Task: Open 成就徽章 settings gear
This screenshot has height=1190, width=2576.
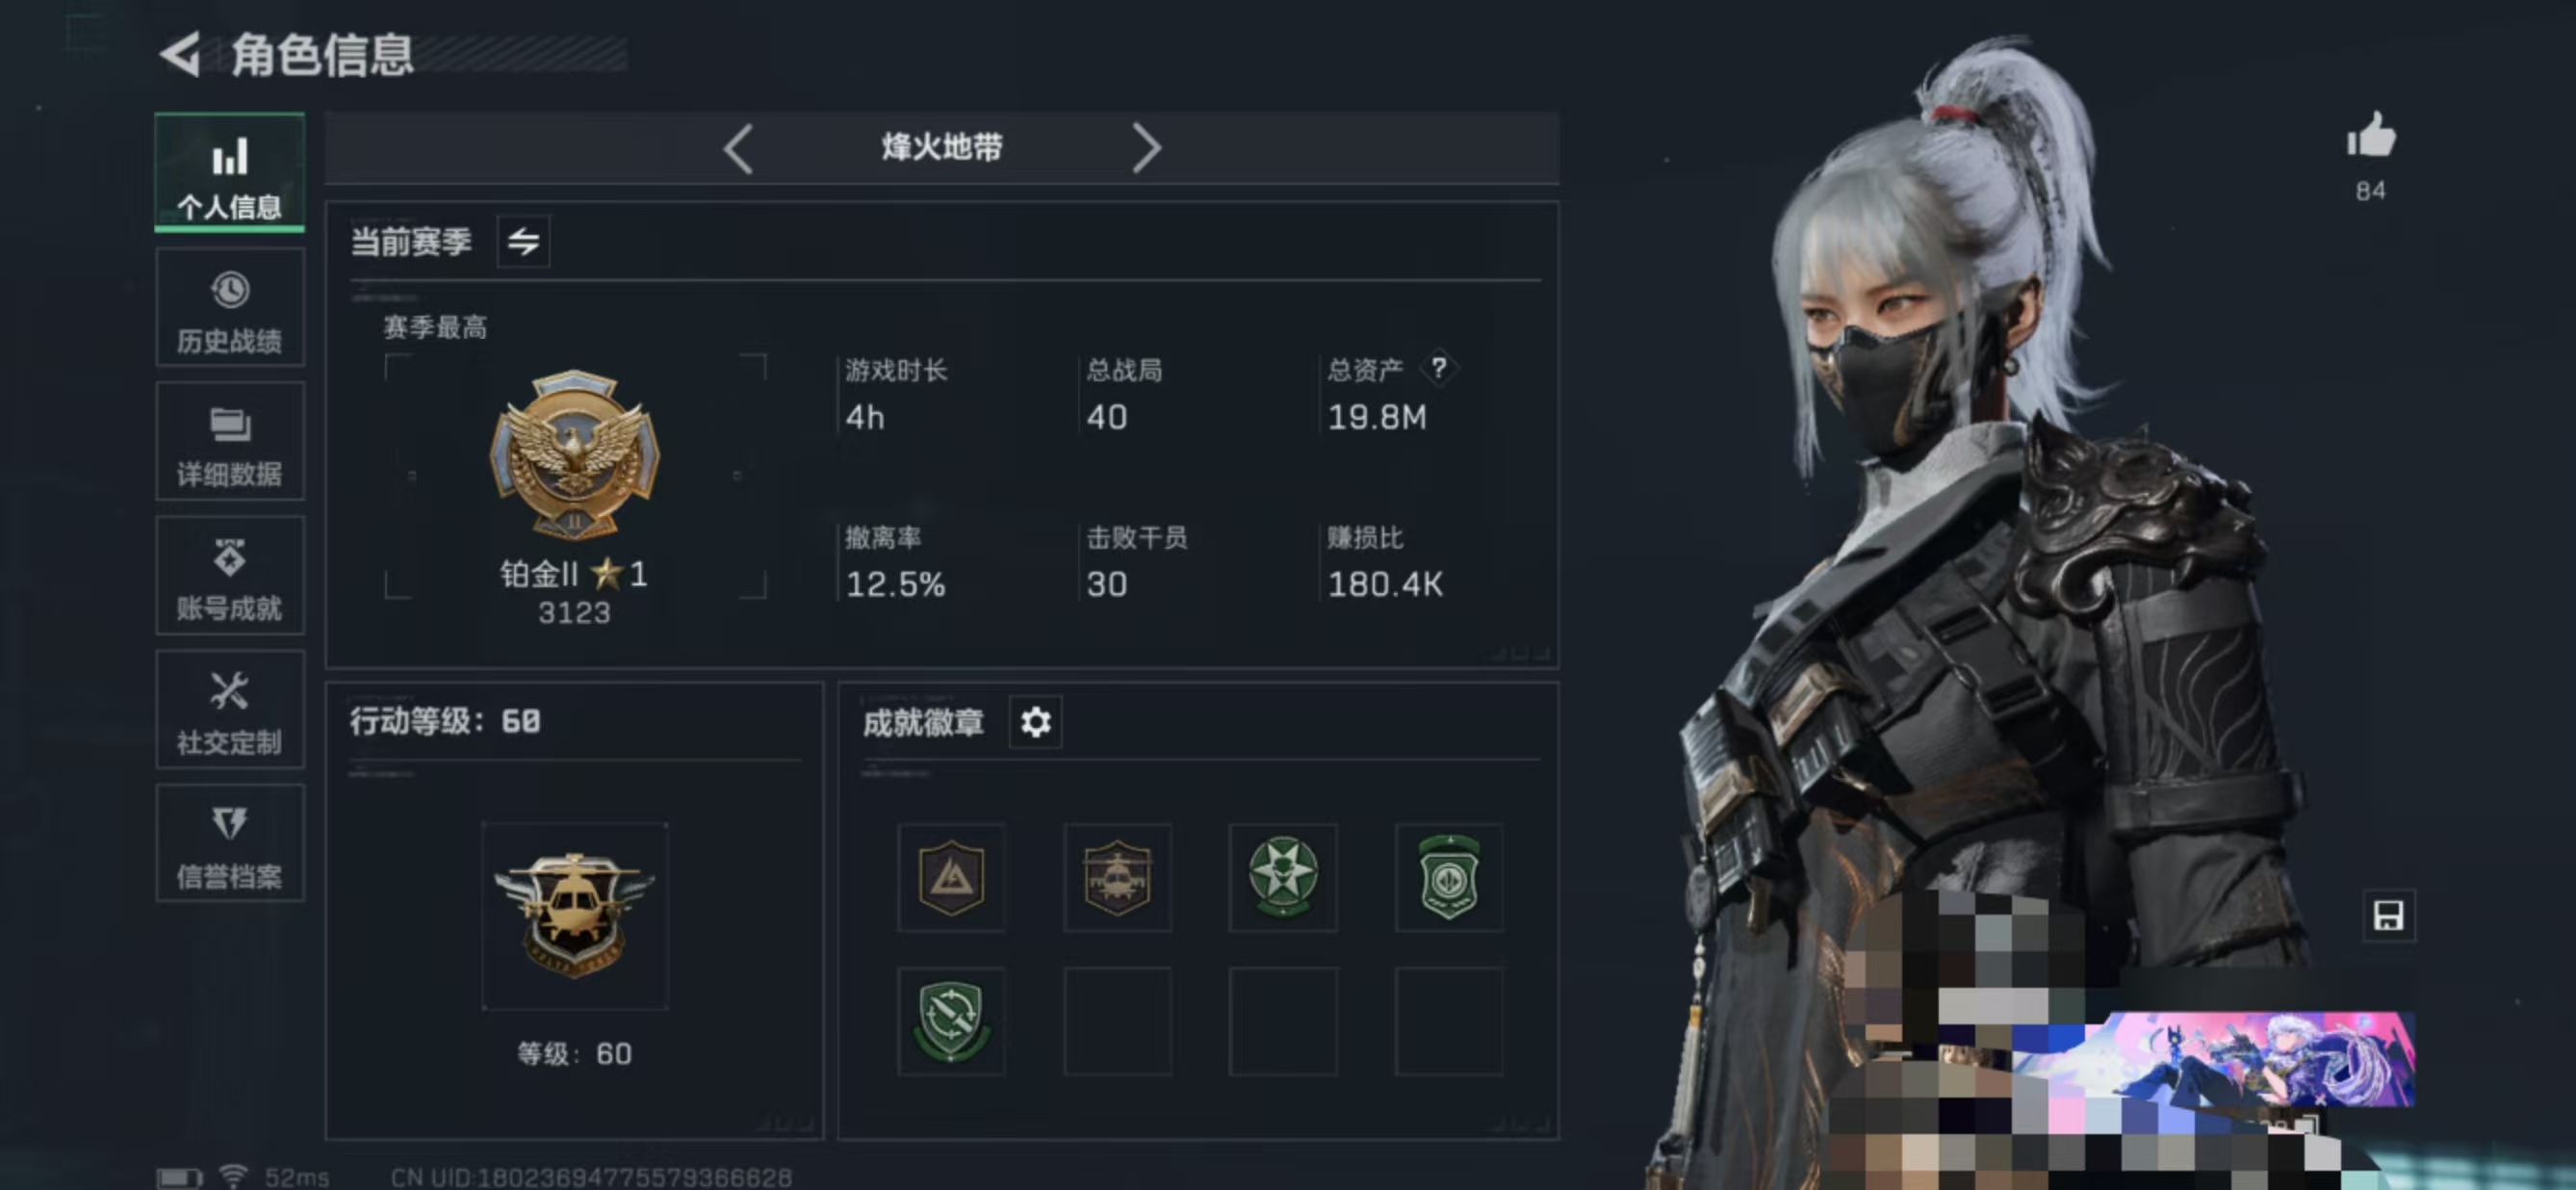Action: point(1035,721)
